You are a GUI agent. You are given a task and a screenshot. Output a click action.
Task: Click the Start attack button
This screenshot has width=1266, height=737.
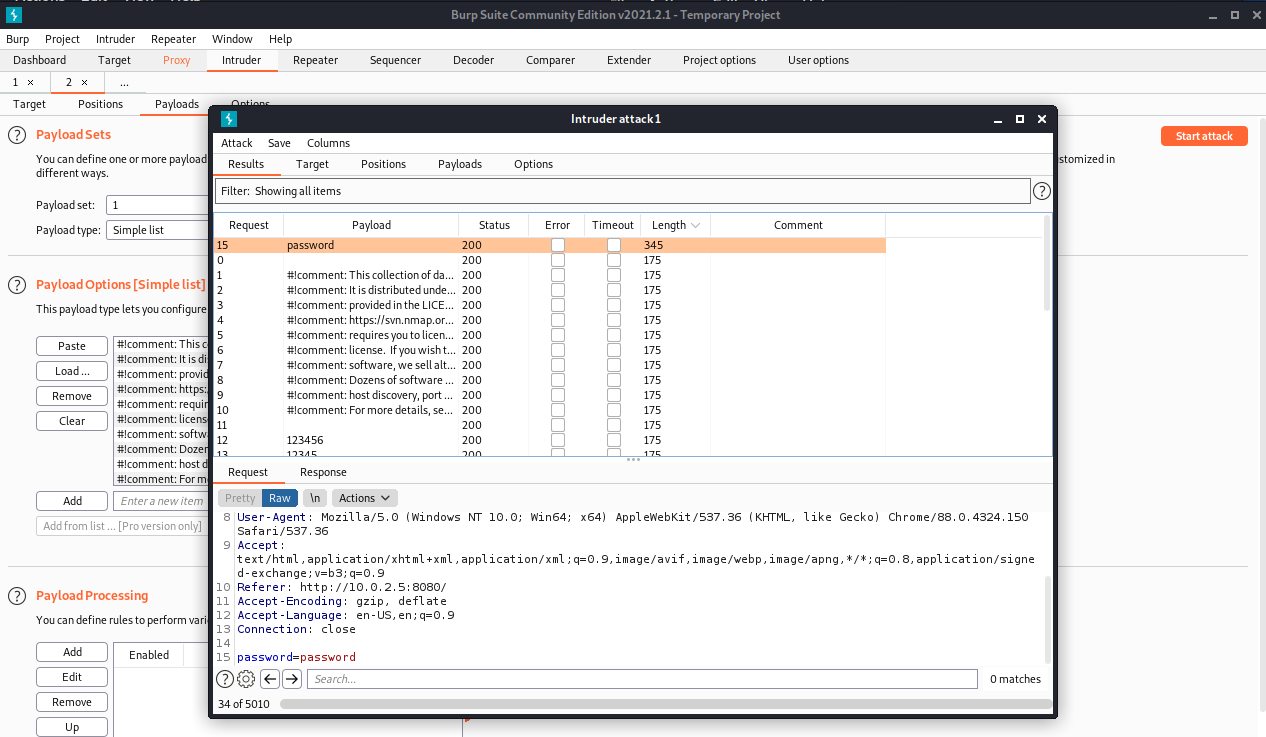pyautogui.click(x=1203, y=136)
